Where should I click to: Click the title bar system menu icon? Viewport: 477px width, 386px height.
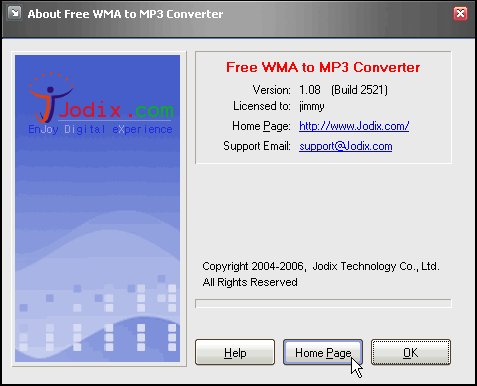(14, 13)
